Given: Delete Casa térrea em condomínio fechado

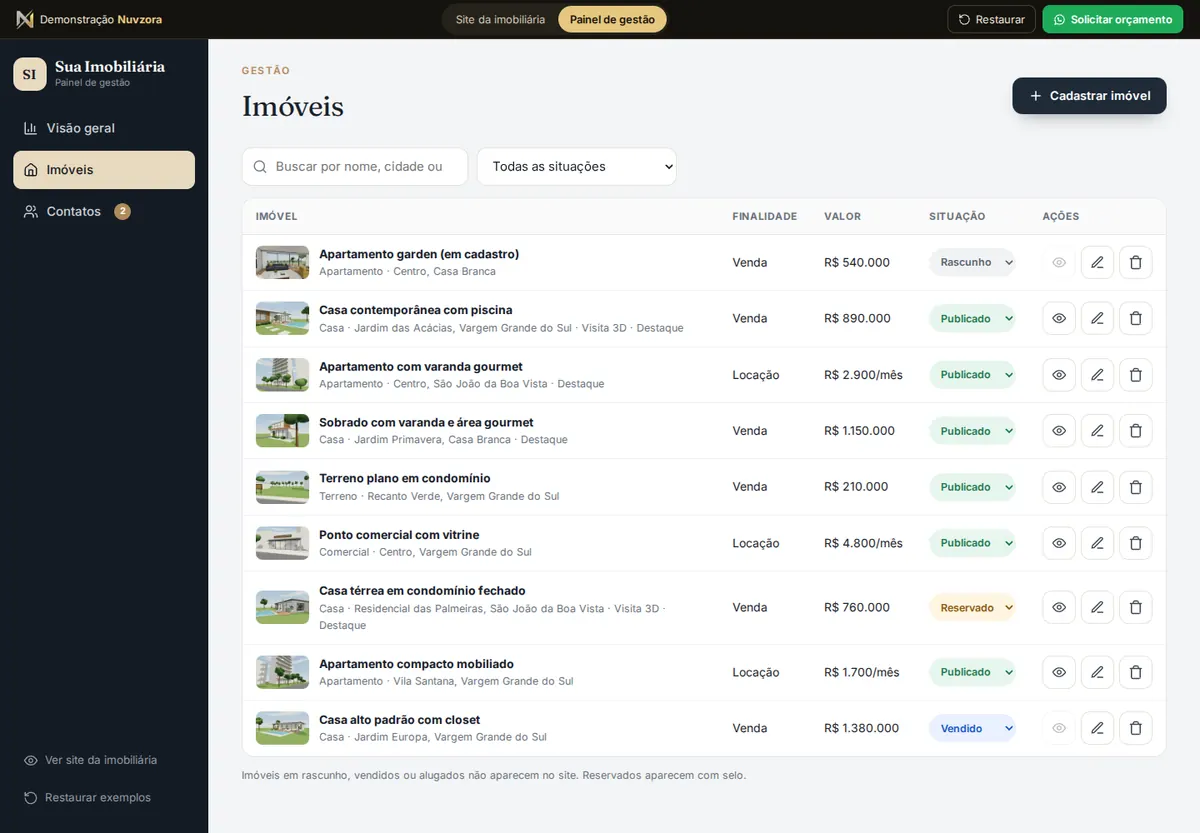Looking at the screenshot, I should tap(1135, 607).
